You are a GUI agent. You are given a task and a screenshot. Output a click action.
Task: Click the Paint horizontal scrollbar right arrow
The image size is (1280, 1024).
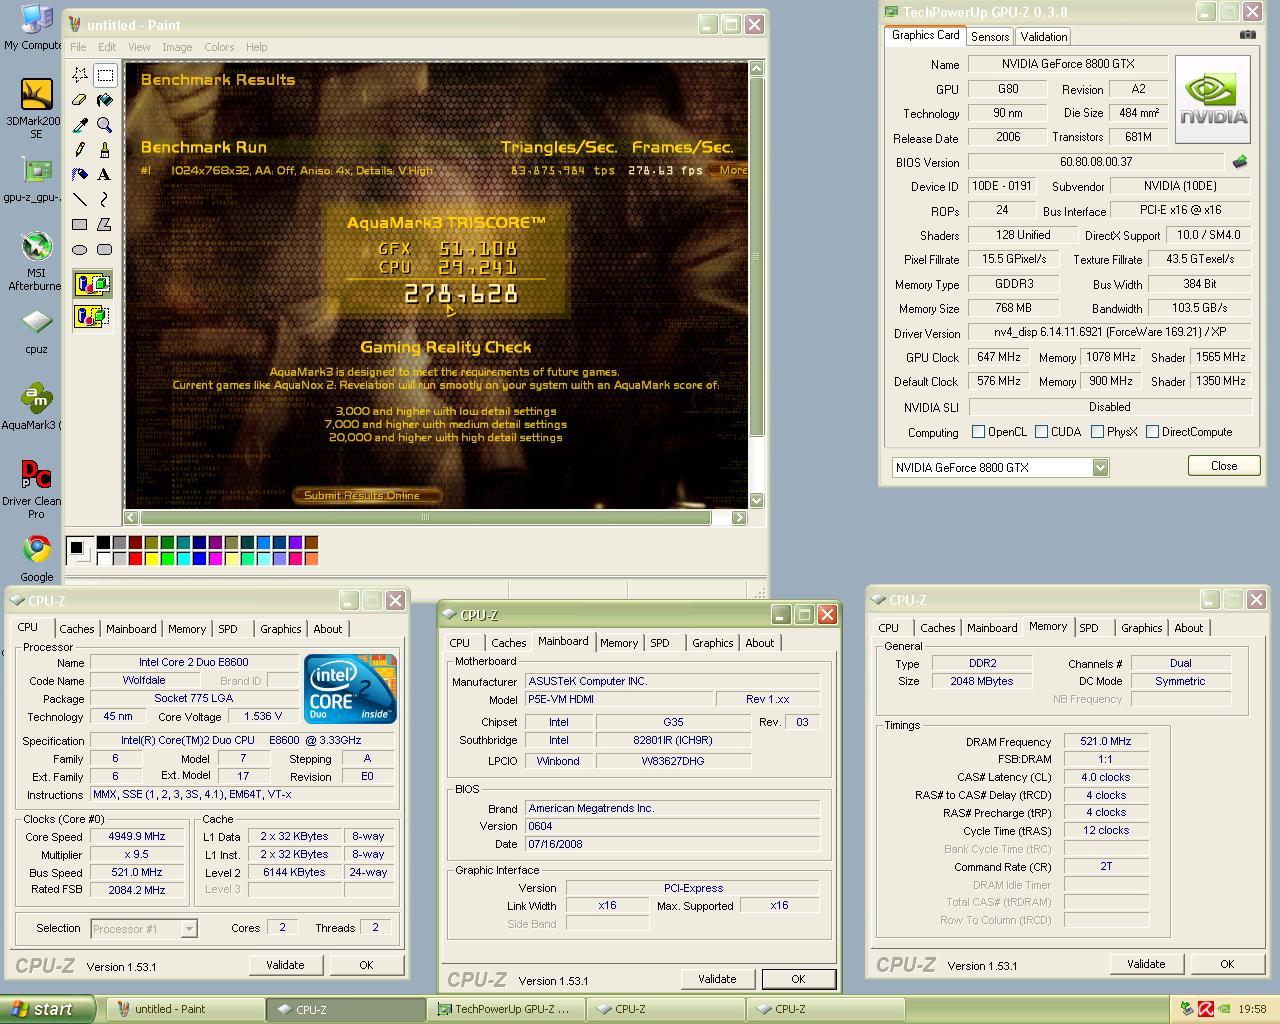click(x=739, y=517)
